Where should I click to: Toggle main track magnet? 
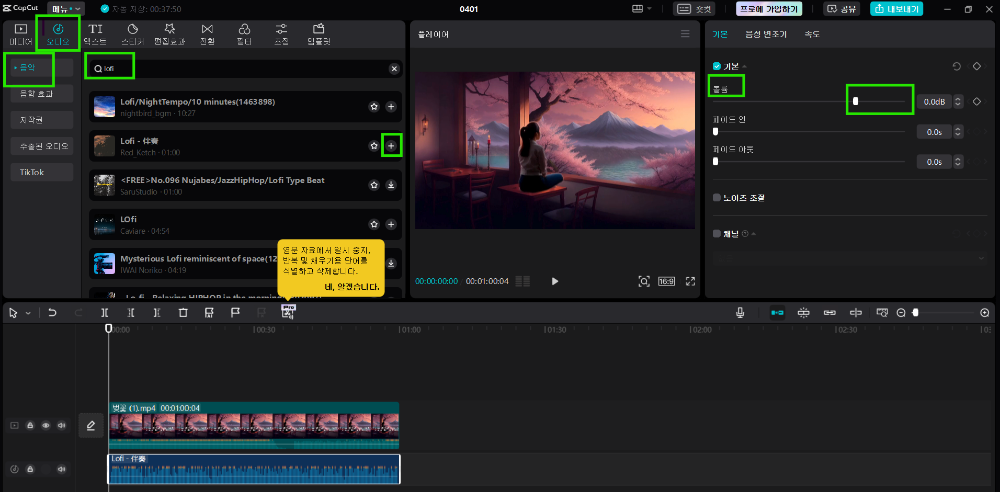point(777,313)
